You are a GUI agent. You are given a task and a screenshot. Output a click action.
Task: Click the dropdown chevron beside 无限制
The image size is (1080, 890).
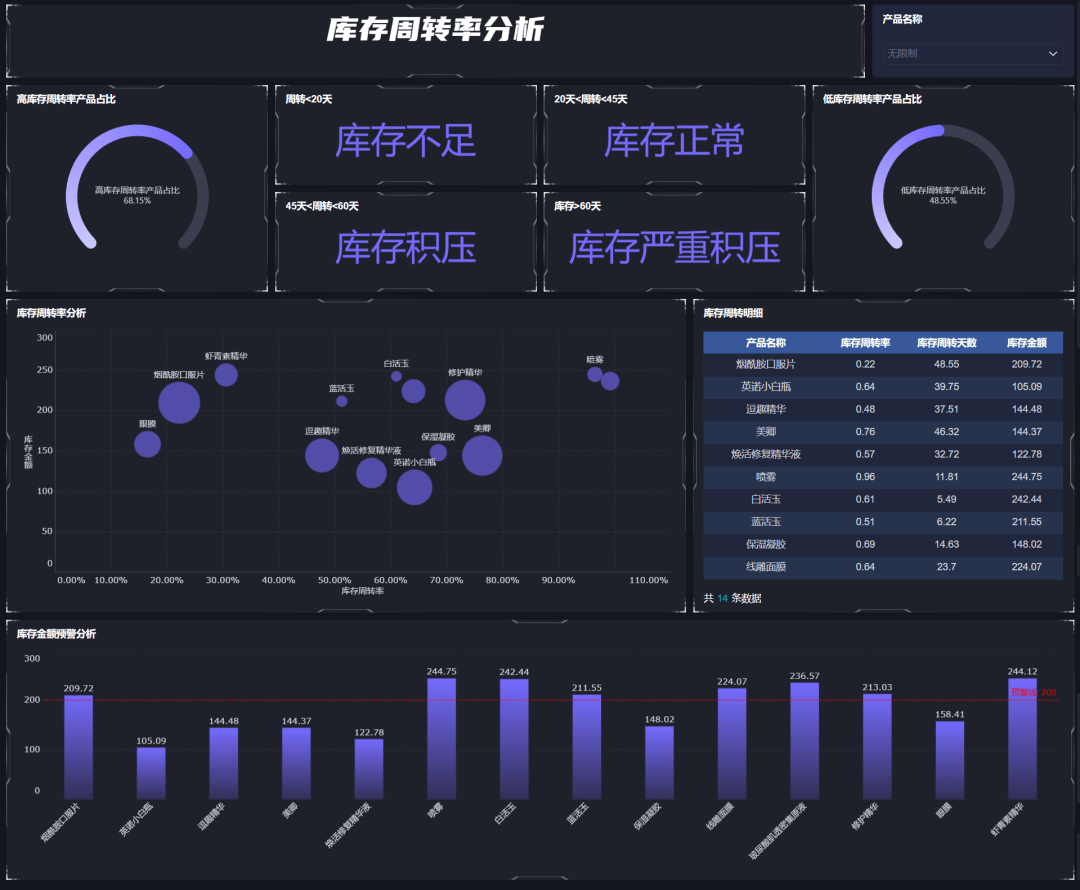tap(1053, 54)
